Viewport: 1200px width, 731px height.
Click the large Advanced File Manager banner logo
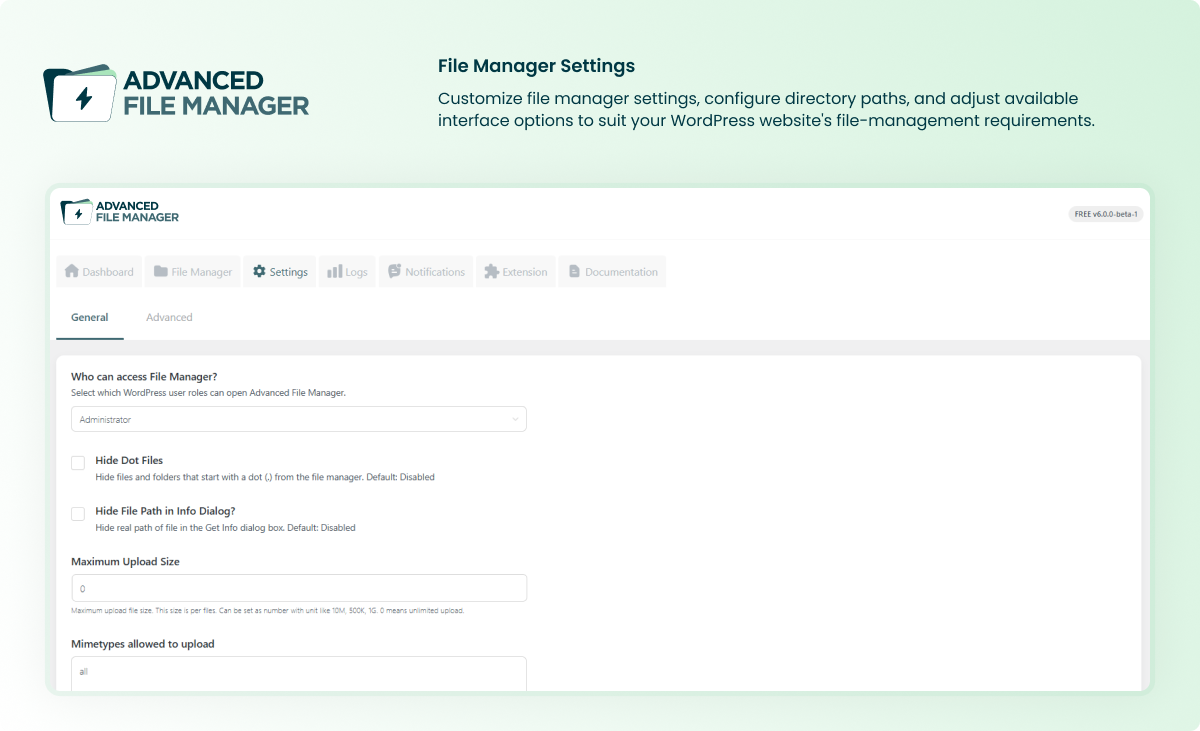[177, 93]
